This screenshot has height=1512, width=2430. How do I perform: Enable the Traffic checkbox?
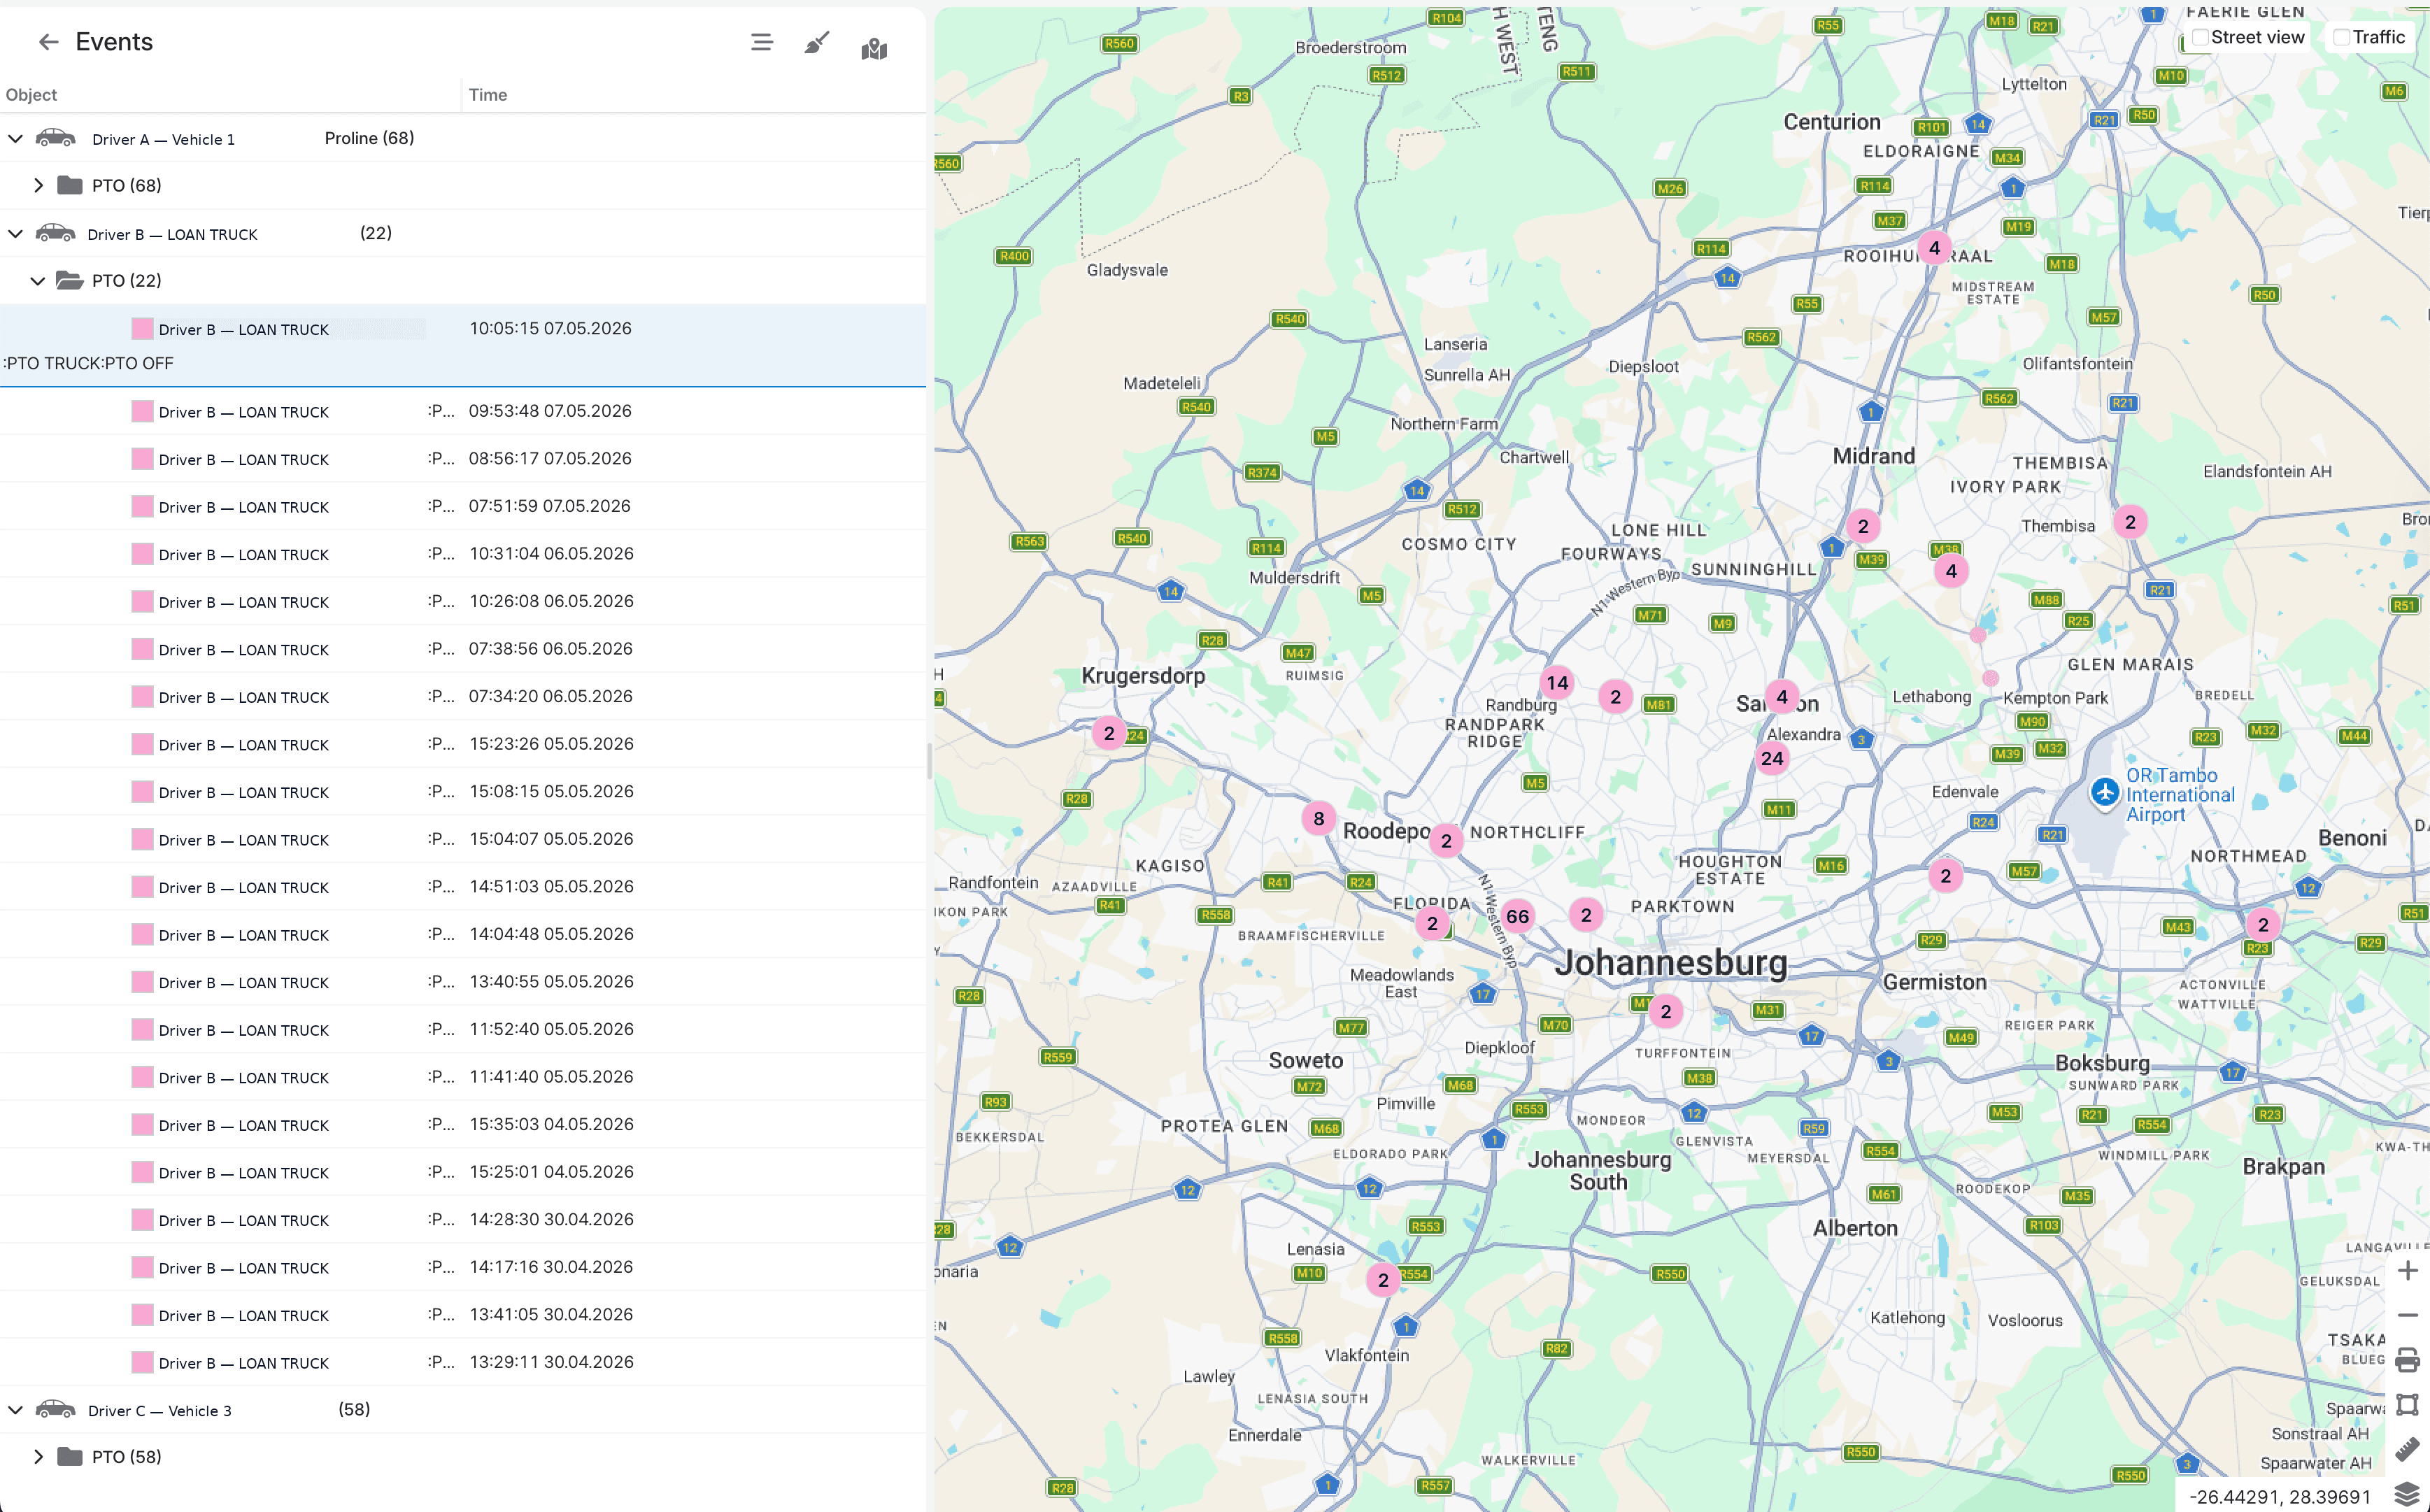click(2341, 38)
